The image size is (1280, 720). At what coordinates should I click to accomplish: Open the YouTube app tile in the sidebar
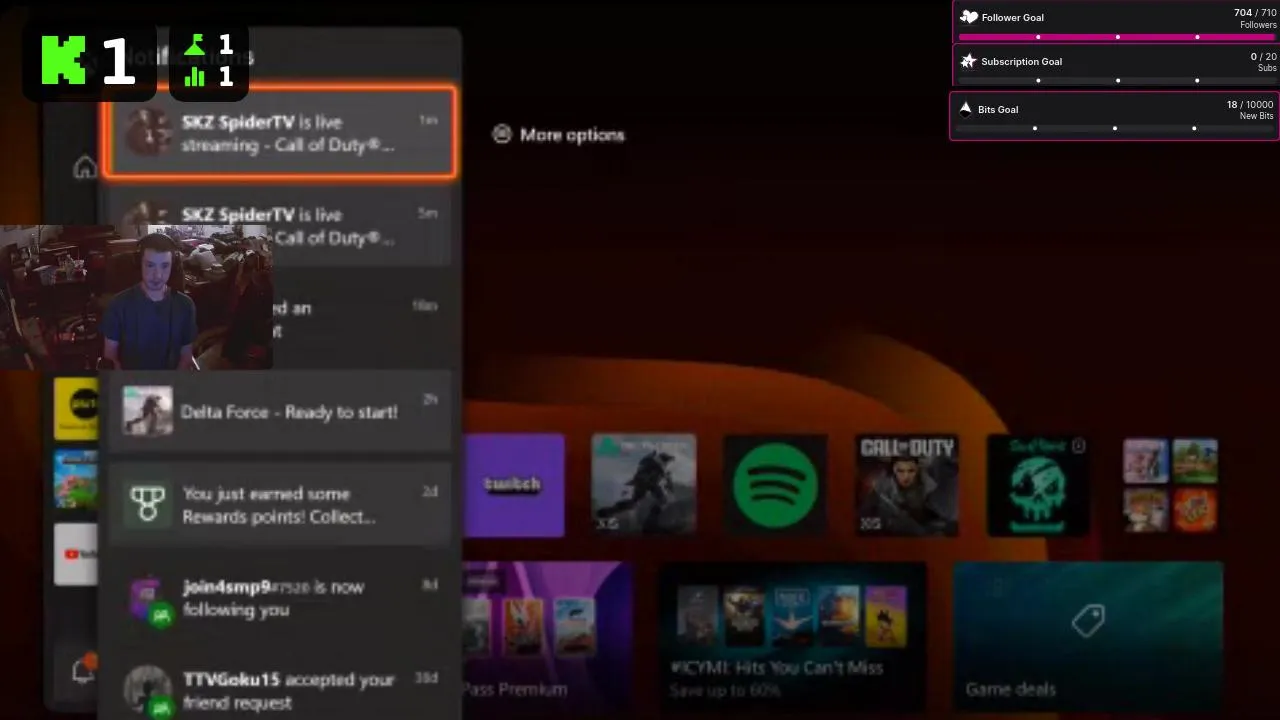pyautogui.click(x=76, y=554)
